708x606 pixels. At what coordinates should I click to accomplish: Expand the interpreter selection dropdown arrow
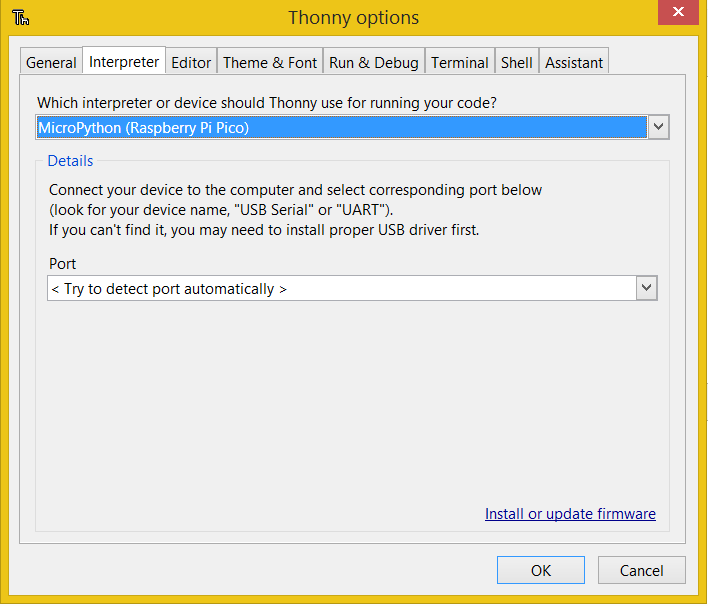point(658,127)
